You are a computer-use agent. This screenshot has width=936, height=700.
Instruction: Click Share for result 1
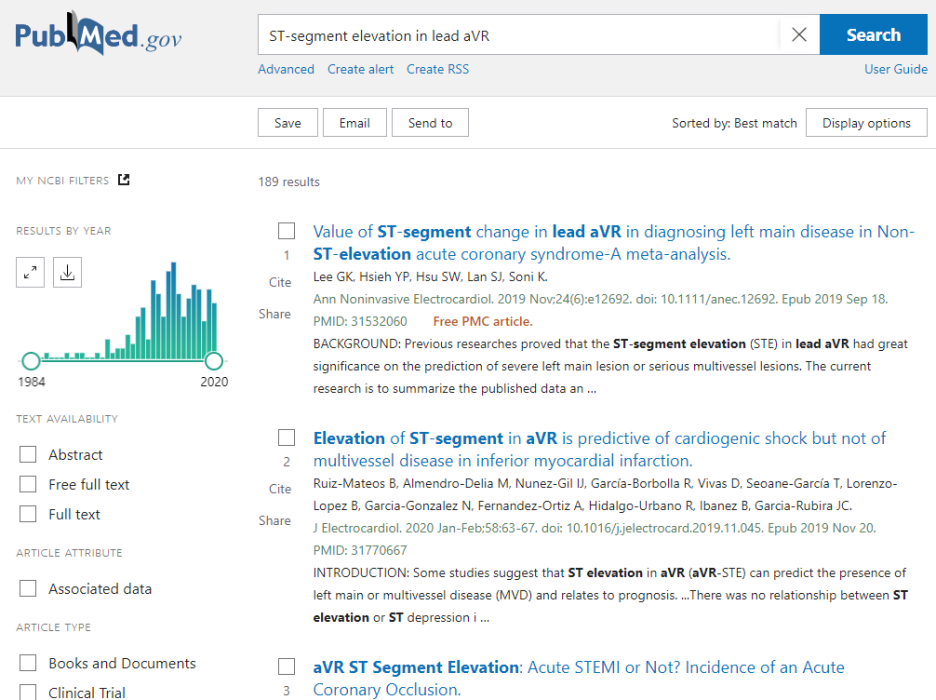coord(275,314)
